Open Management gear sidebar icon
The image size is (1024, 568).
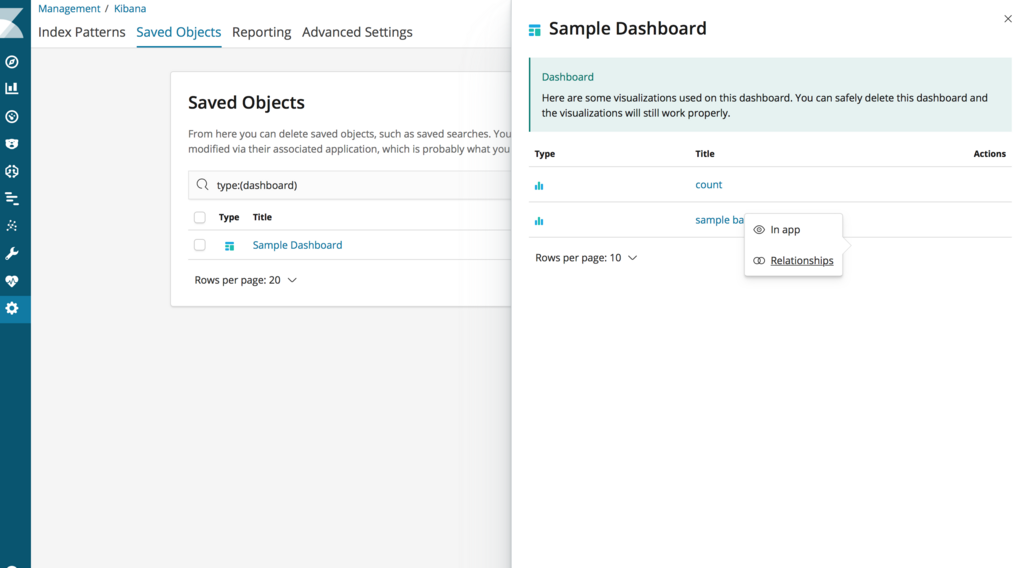[x=12, y=308]
